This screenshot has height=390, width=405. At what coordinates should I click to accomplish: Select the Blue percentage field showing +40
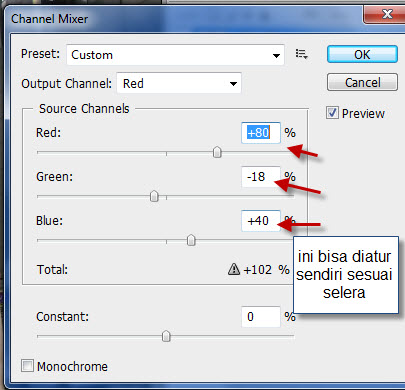pos(261,221)
